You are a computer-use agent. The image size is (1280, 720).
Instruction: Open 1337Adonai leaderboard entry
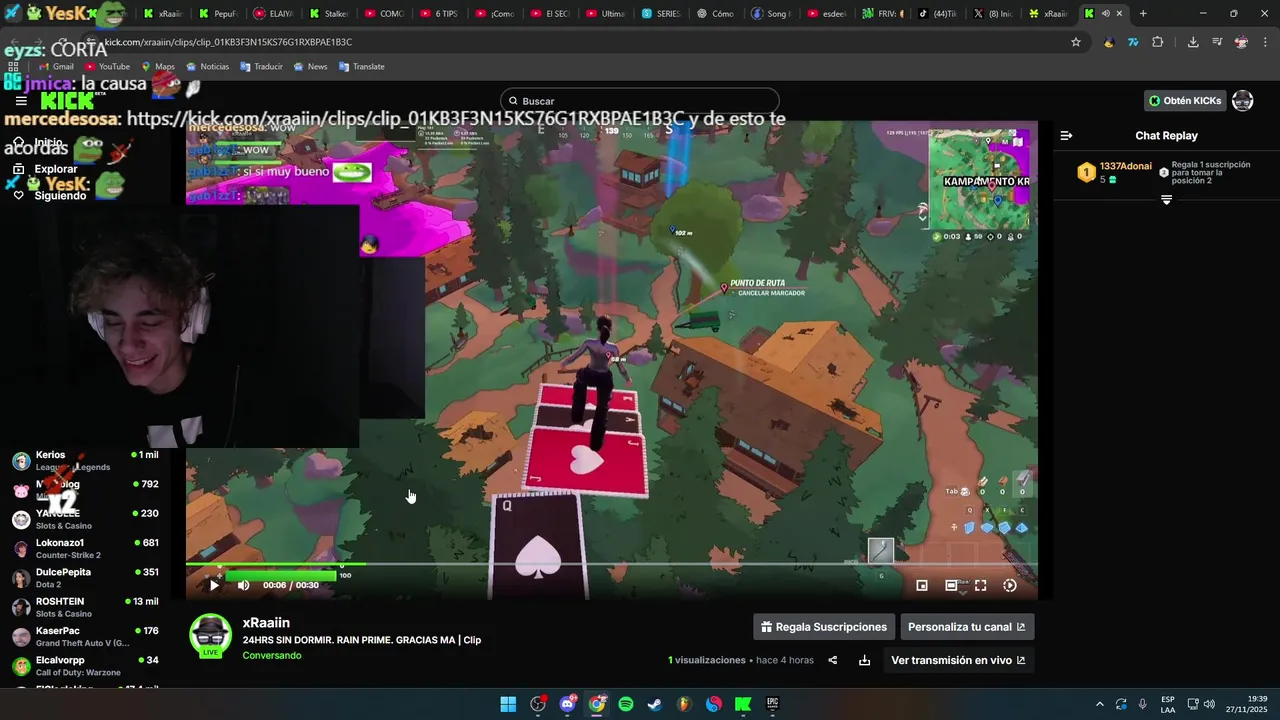[x=1115, y=172]
